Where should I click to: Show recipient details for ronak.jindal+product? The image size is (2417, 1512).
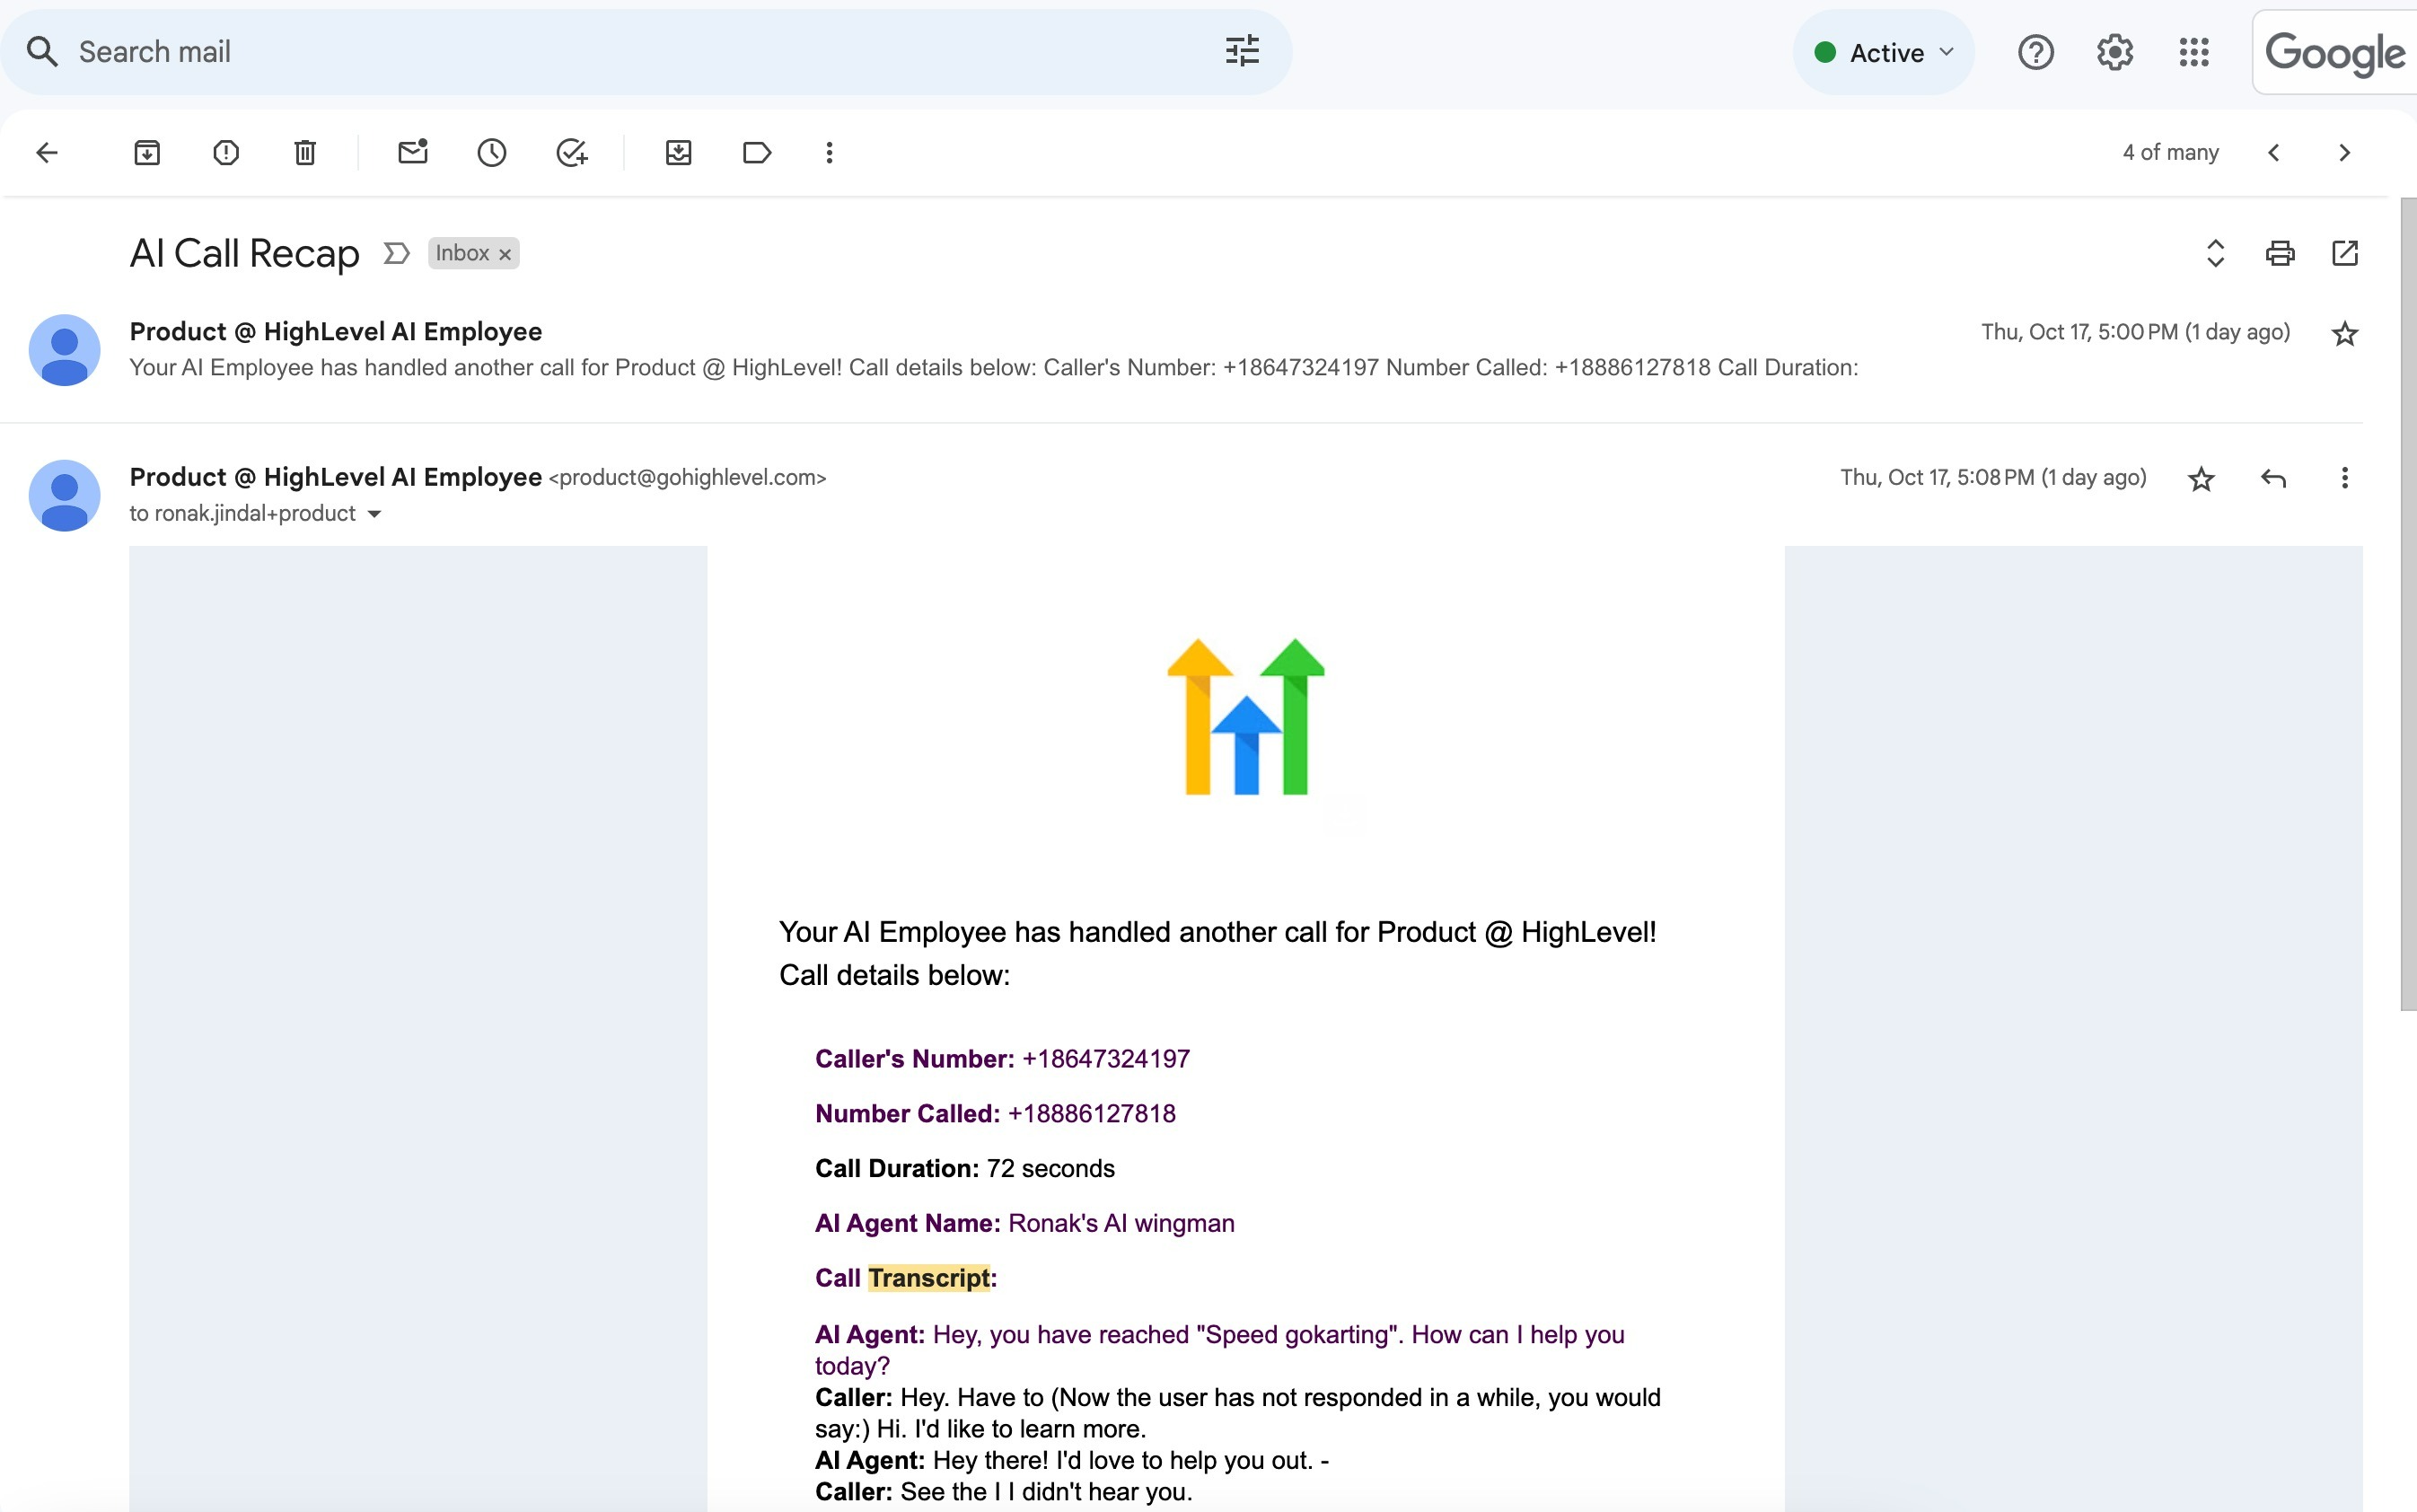375,514
